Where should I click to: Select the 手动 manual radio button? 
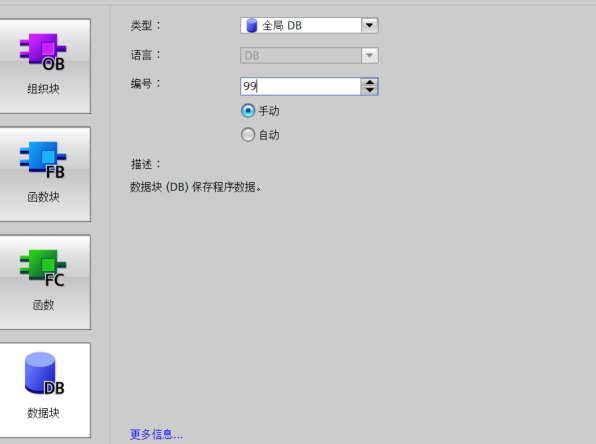[248, 111]
